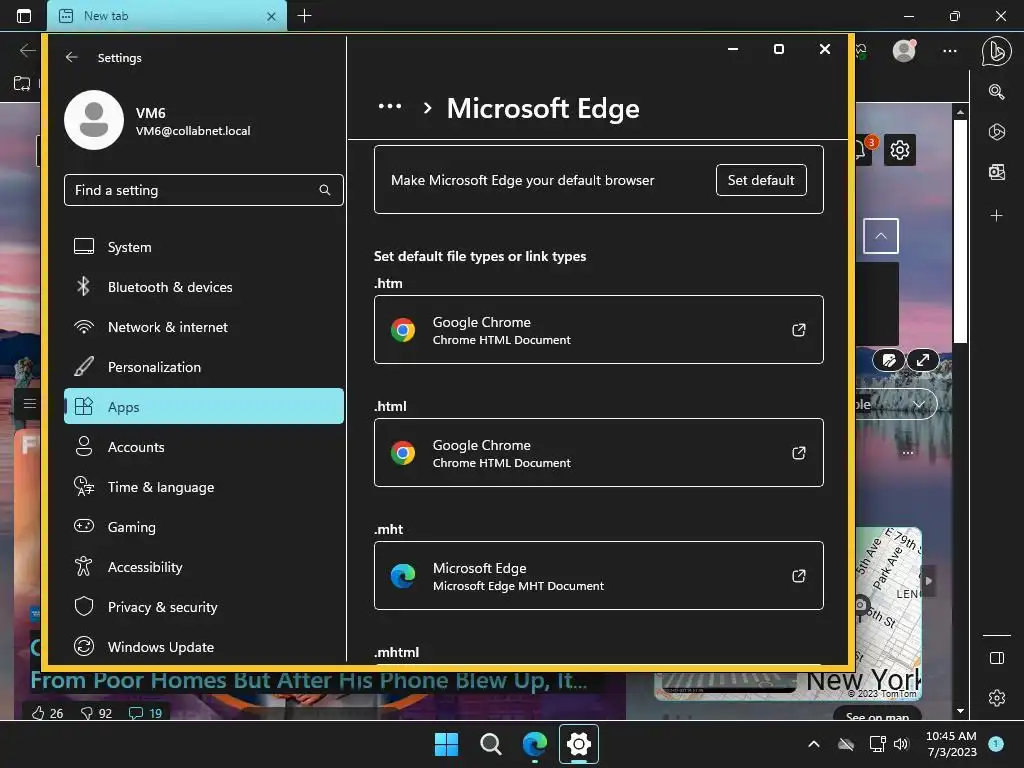Viewport: 1024px width, 768px height.
Task: Open Accounts settings
Action: [204, 447]
